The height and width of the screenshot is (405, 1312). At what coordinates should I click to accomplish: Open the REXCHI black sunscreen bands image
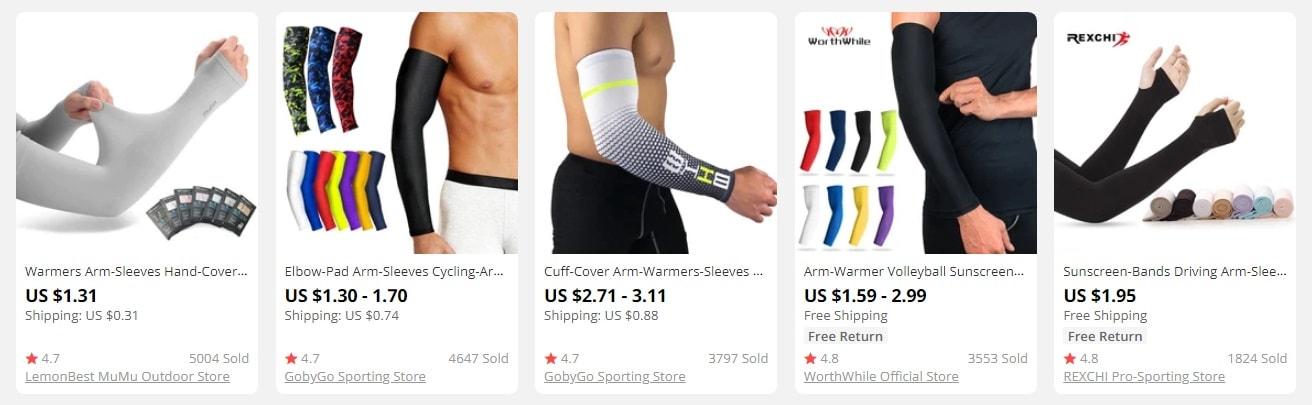pyautogui.click(x=1175, y=133)
